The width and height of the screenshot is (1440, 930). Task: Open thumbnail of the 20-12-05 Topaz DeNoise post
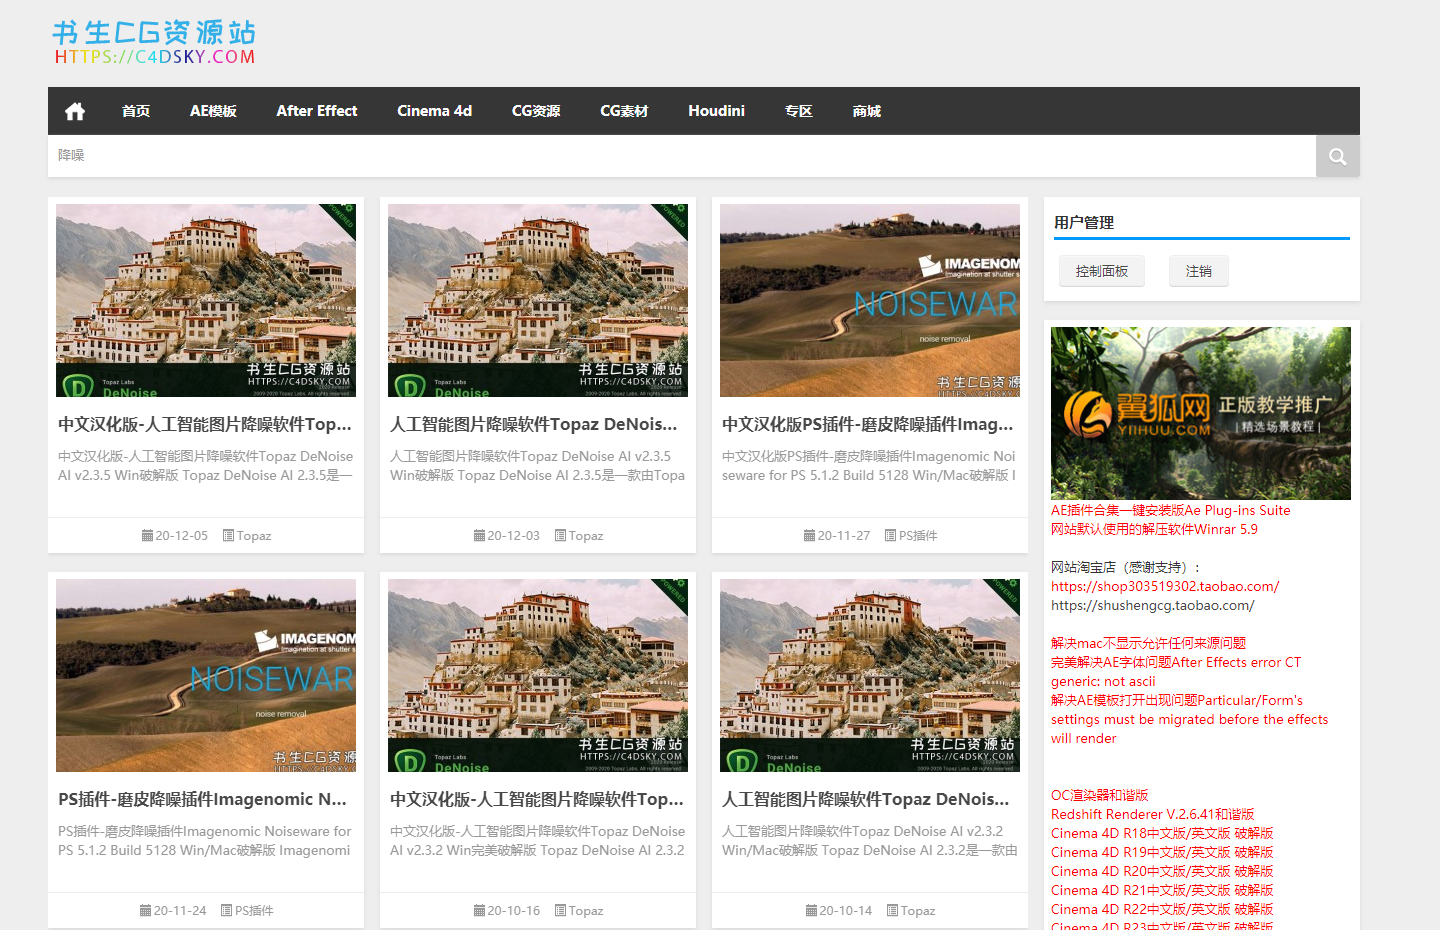click(x=206, y=301)
